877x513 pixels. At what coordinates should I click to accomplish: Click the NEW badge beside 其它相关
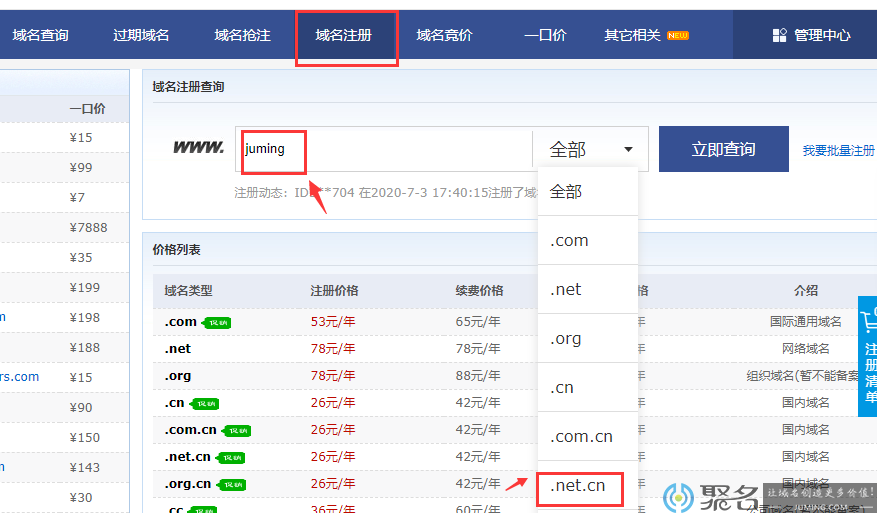tap(678, 35)
